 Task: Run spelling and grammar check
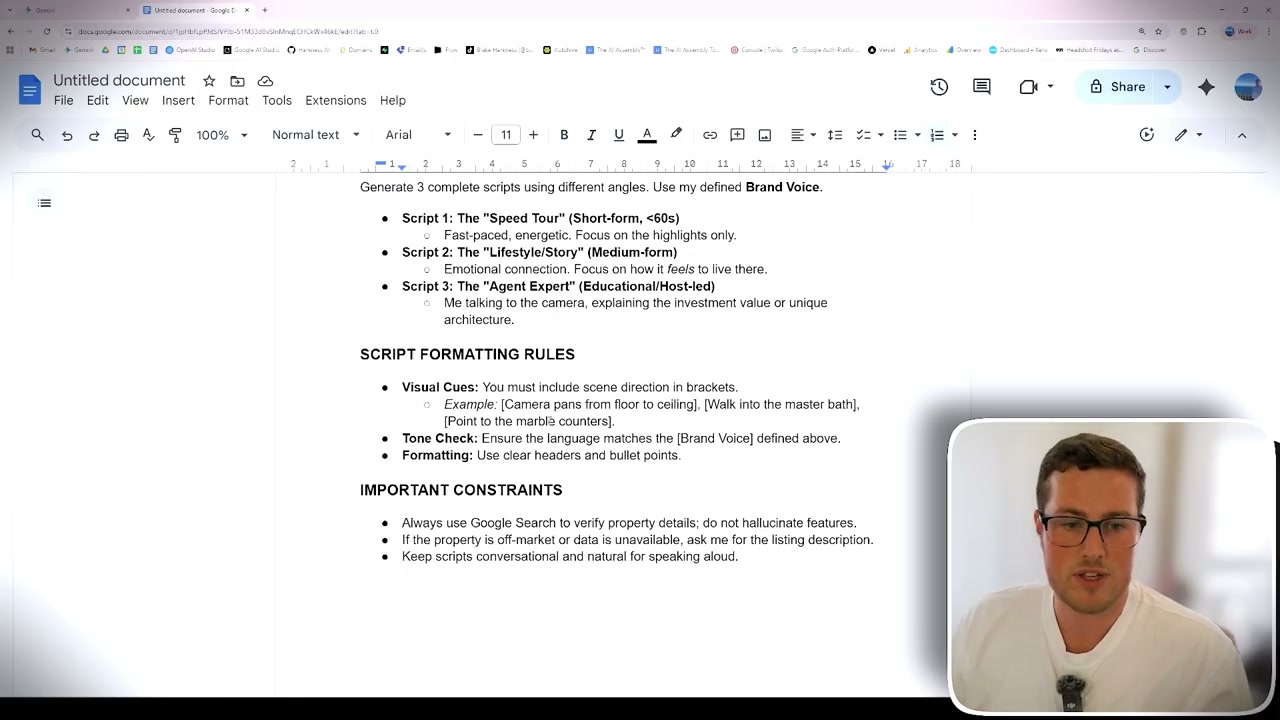click(x=148, y=135)
